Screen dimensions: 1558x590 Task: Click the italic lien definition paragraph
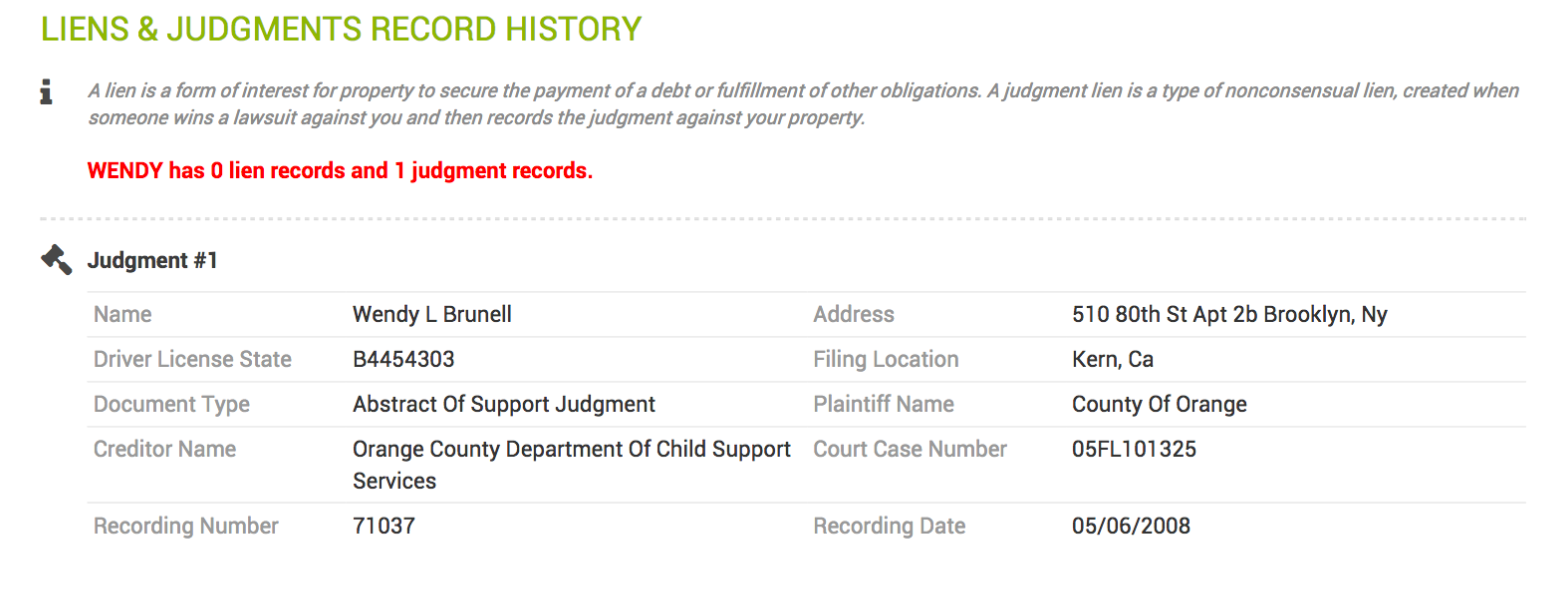coord(803,104)
